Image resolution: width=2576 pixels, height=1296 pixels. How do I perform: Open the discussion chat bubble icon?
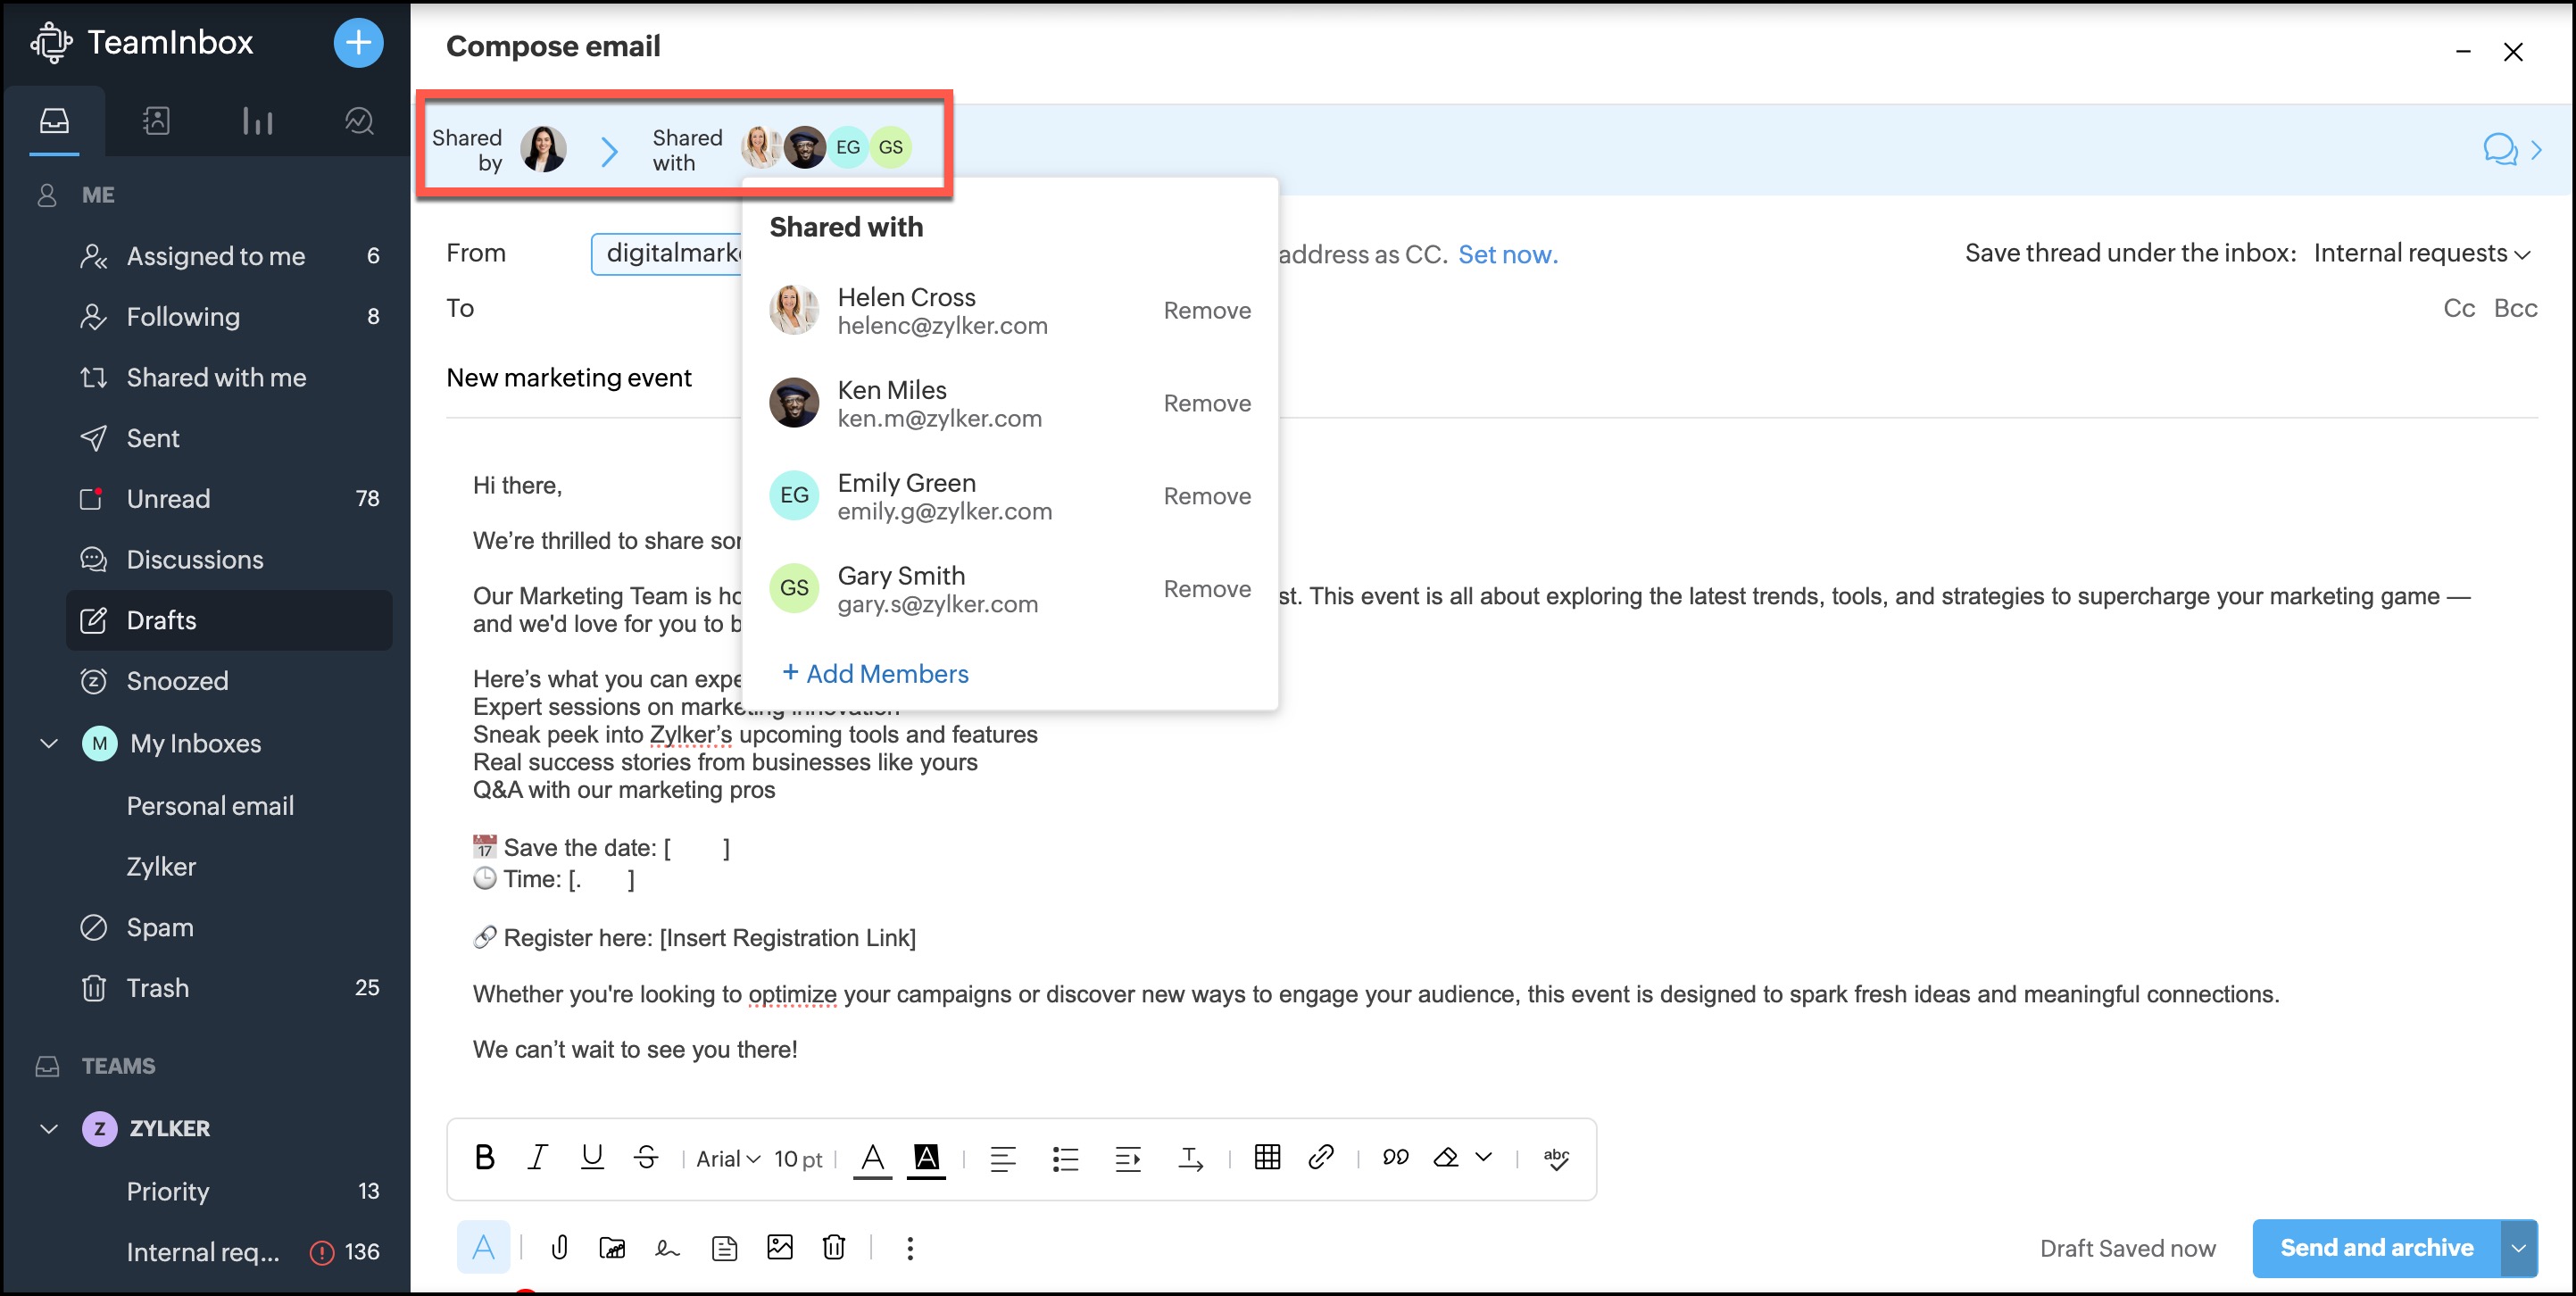point(2500,149)
